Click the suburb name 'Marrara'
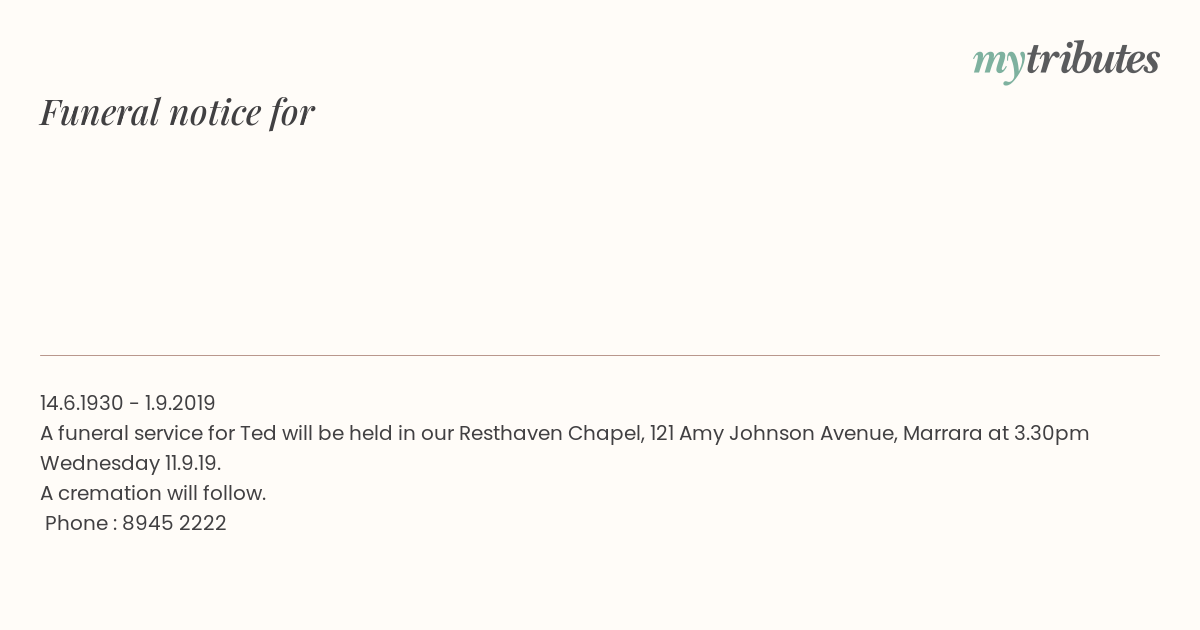The image size is (1200, 630). point(943,433)
